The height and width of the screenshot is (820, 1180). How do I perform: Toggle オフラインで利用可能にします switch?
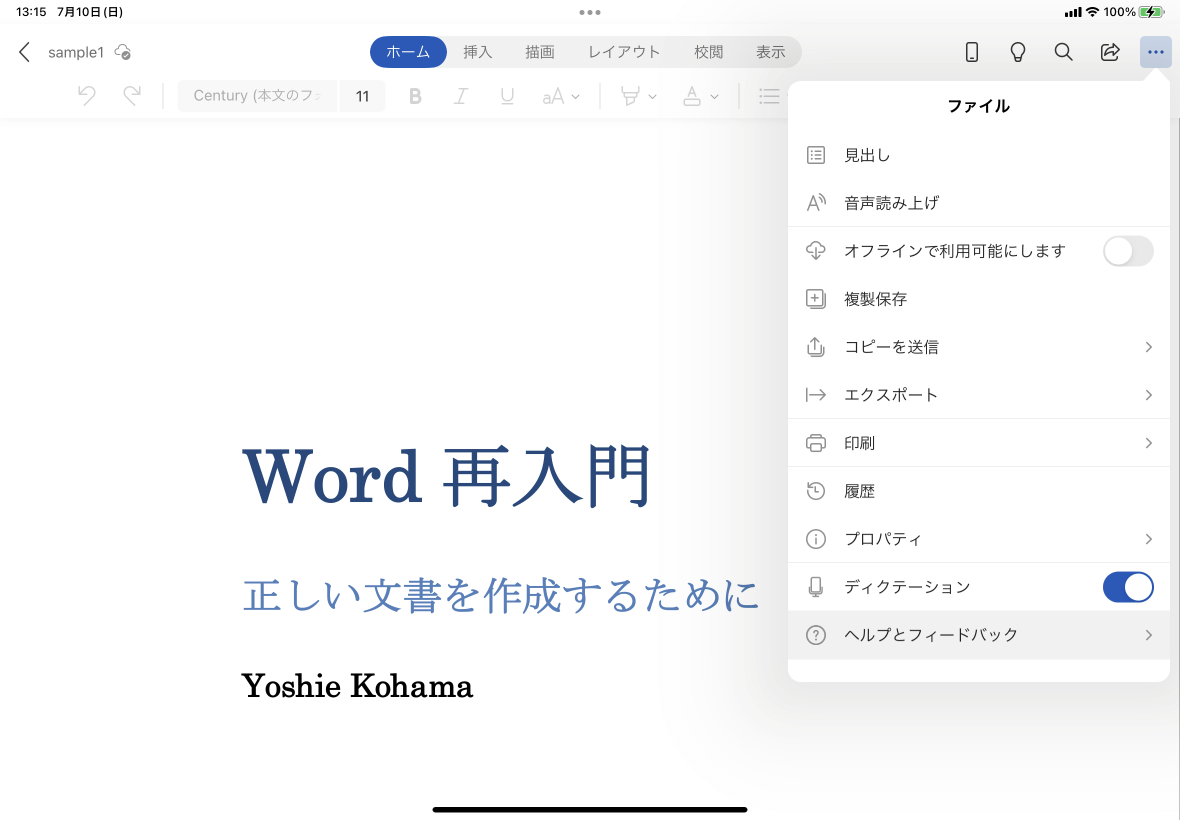[1128, 251]
